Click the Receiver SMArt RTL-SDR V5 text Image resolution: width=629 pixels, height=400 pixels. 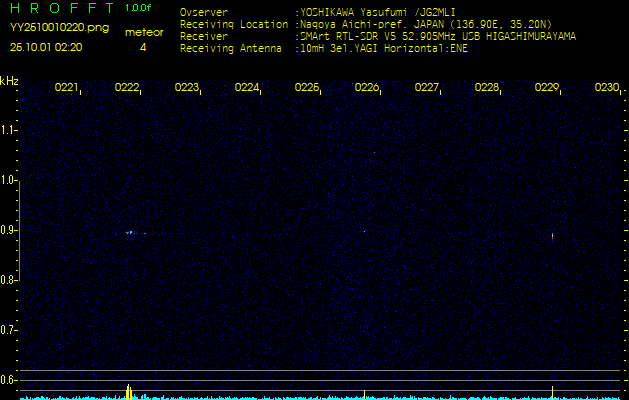438,37
